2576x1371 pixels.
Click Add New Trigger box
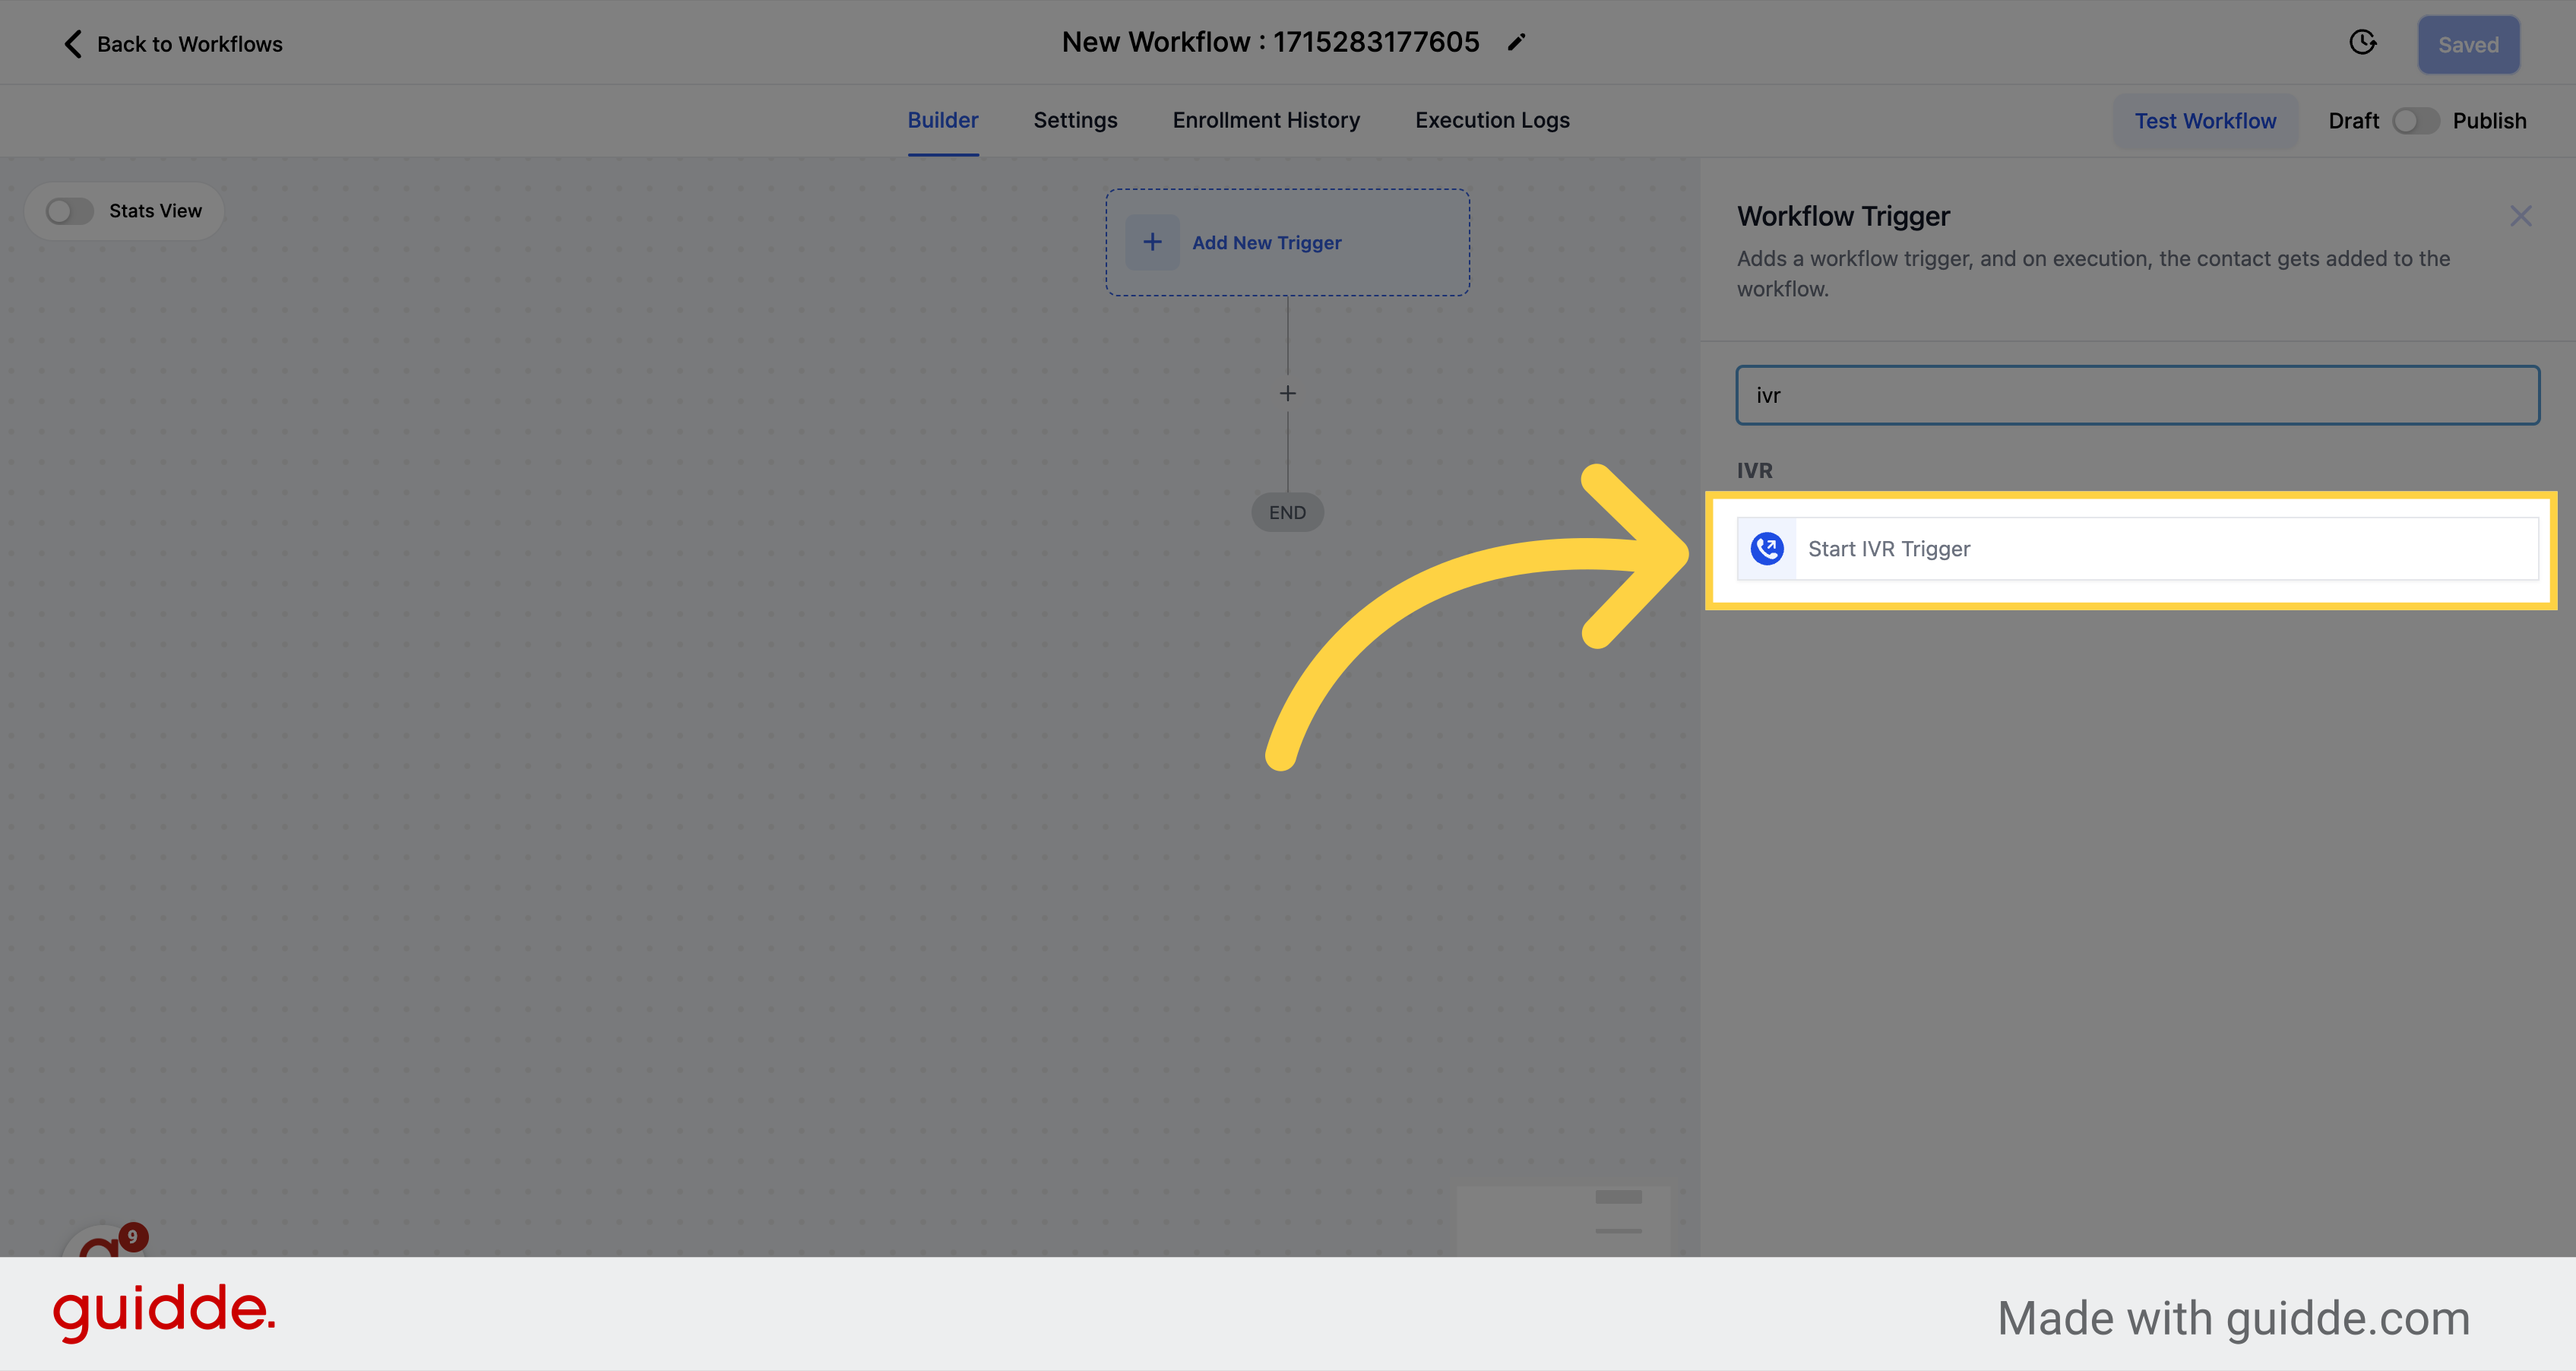(x=1287, y=242)
